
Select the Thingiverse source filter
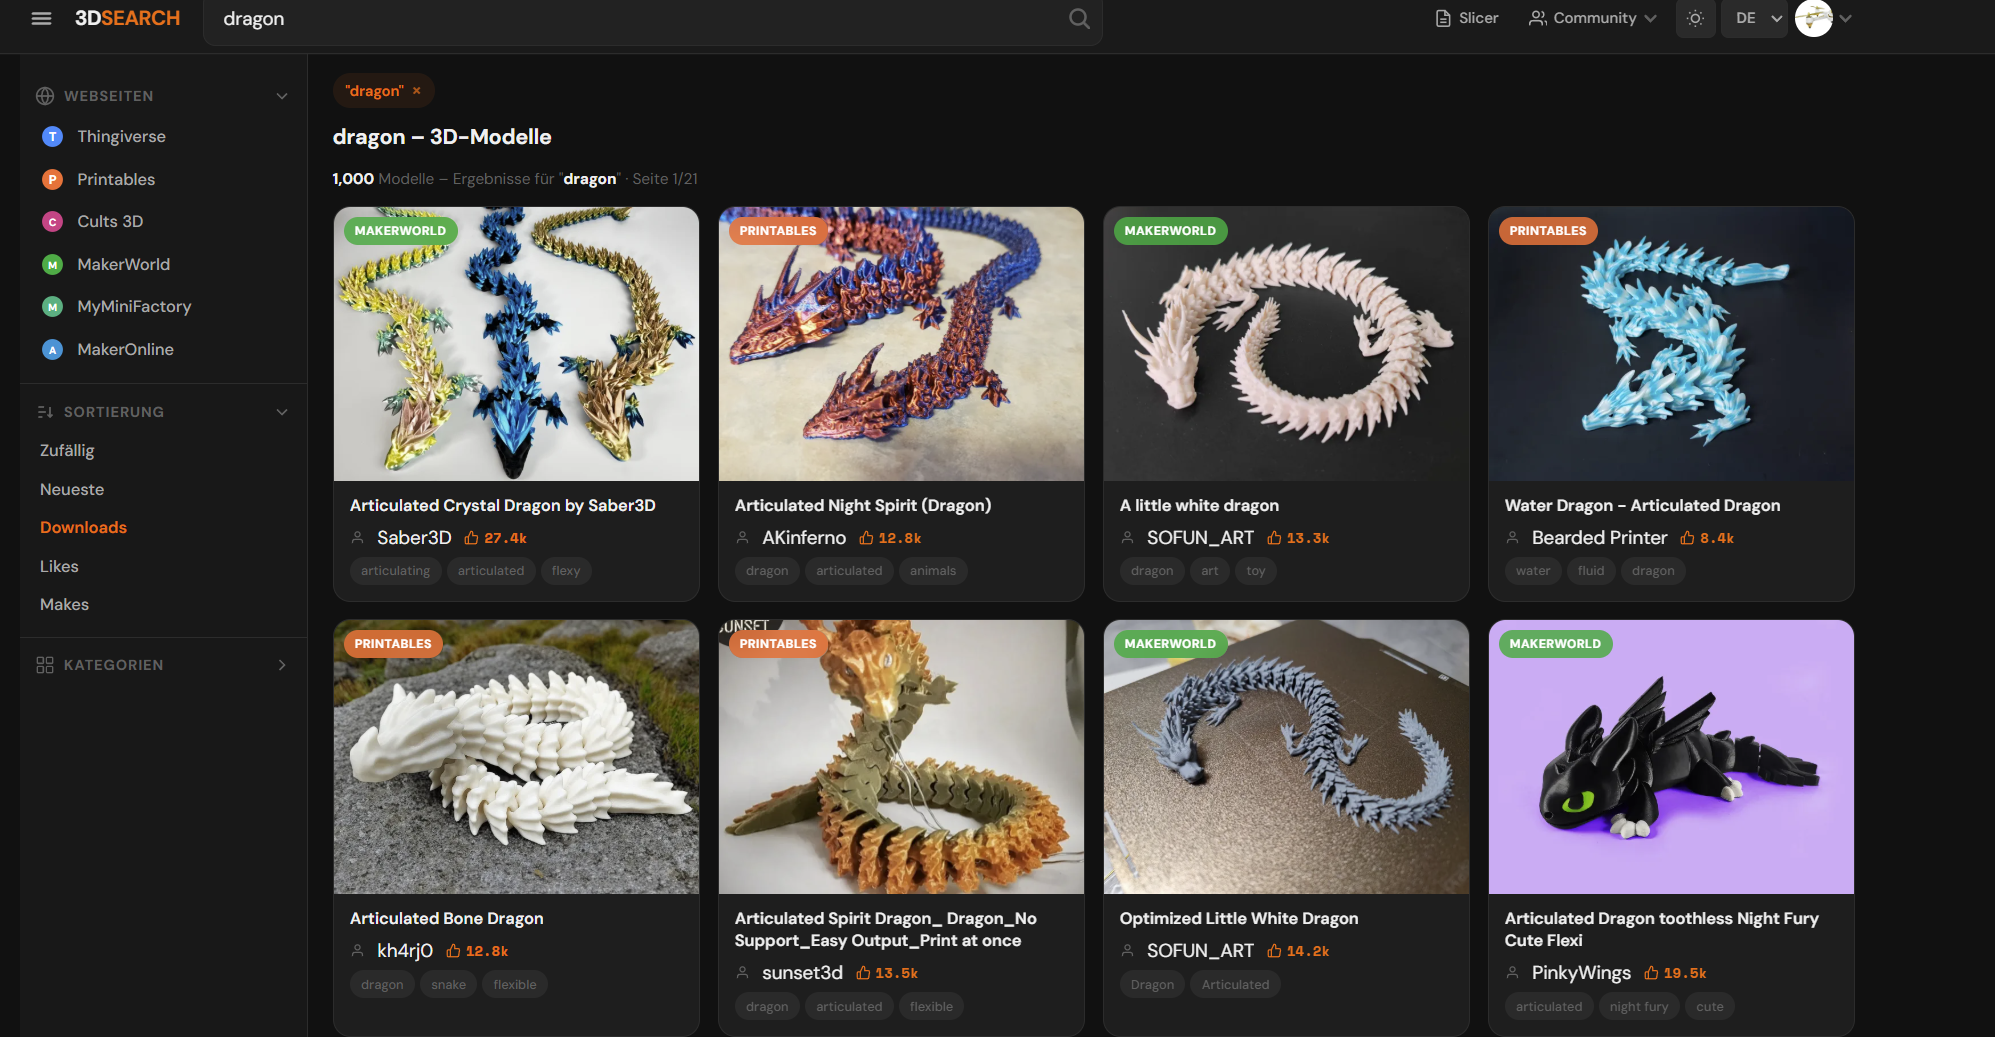point(120,136)
